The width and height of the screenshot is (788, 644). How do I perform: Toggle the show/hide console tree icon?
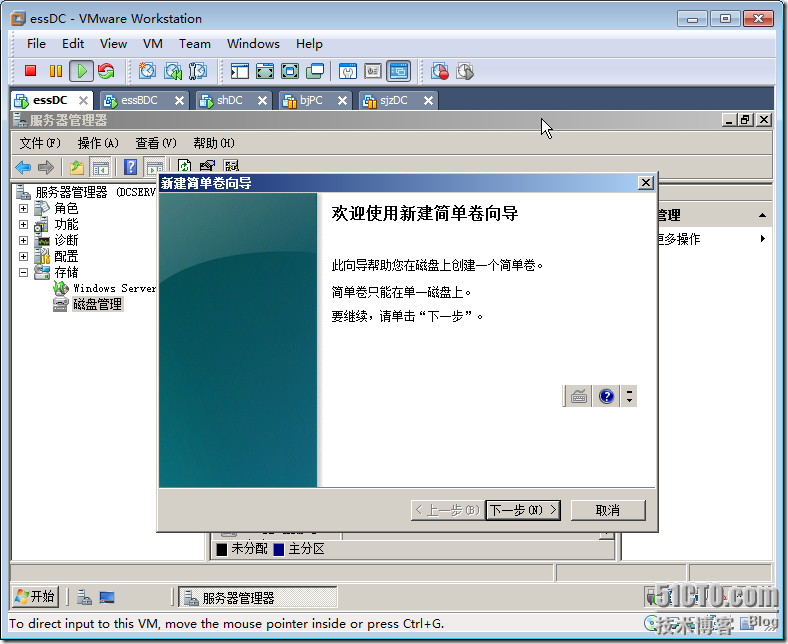[100, 167]
